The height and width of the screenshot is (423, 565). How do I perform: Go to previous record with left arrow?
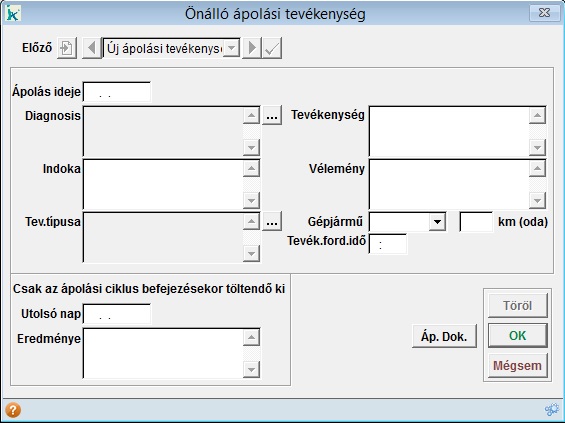pyautogui.click(x=92, y=48)
